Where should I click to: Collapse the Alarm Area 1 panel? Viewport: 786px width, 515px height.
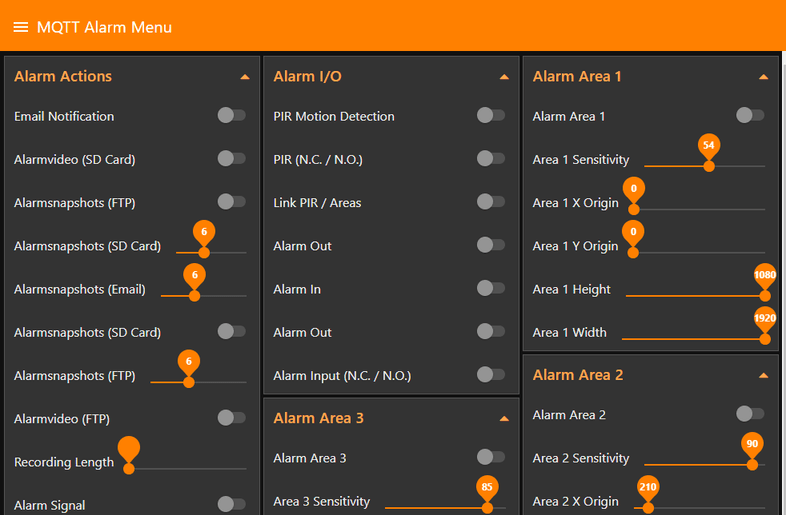[x=764, y=77]
